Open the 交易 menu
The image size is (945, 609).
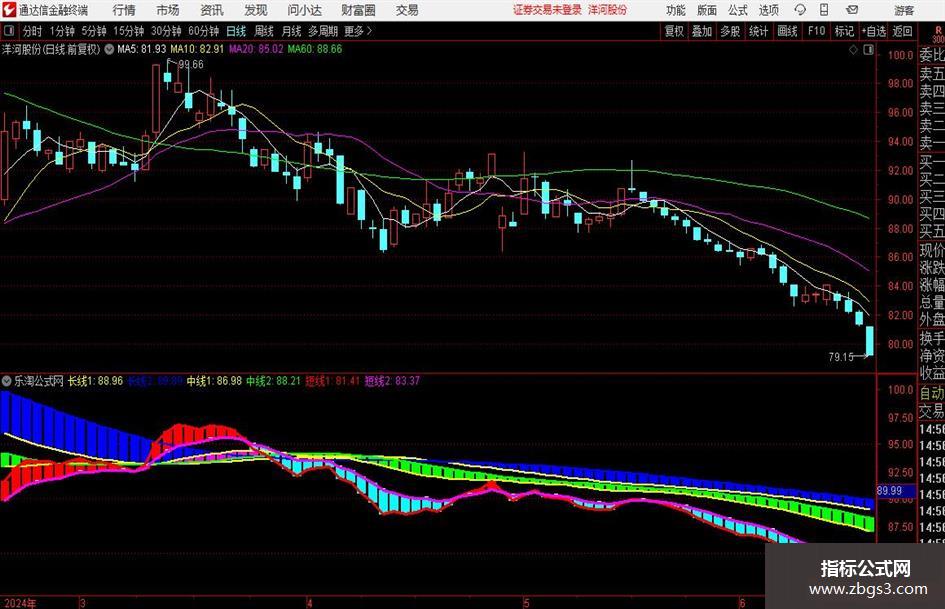click(x=407, y=10)
